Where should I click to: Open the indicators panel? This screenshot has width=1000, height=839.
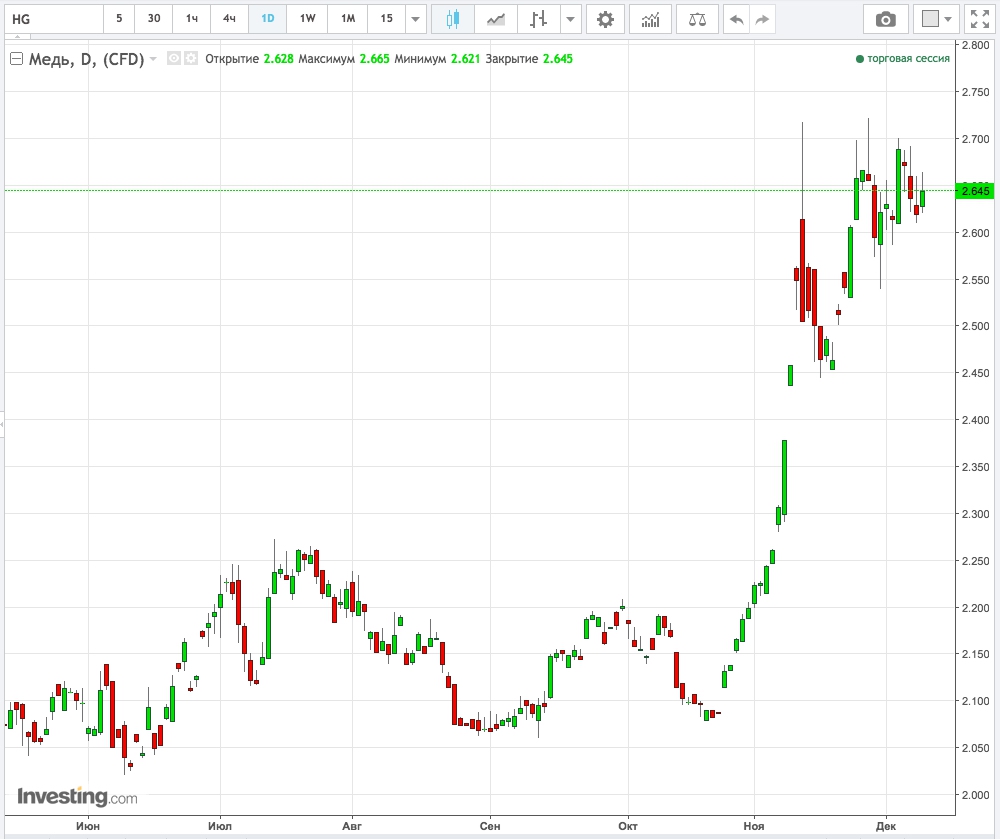click(x=650, y=19)
